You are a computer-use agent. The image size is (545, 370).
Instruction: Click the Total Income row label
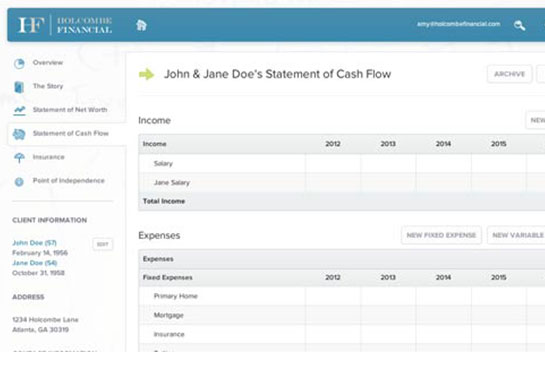pyautogui.click(x=164, y=201)
